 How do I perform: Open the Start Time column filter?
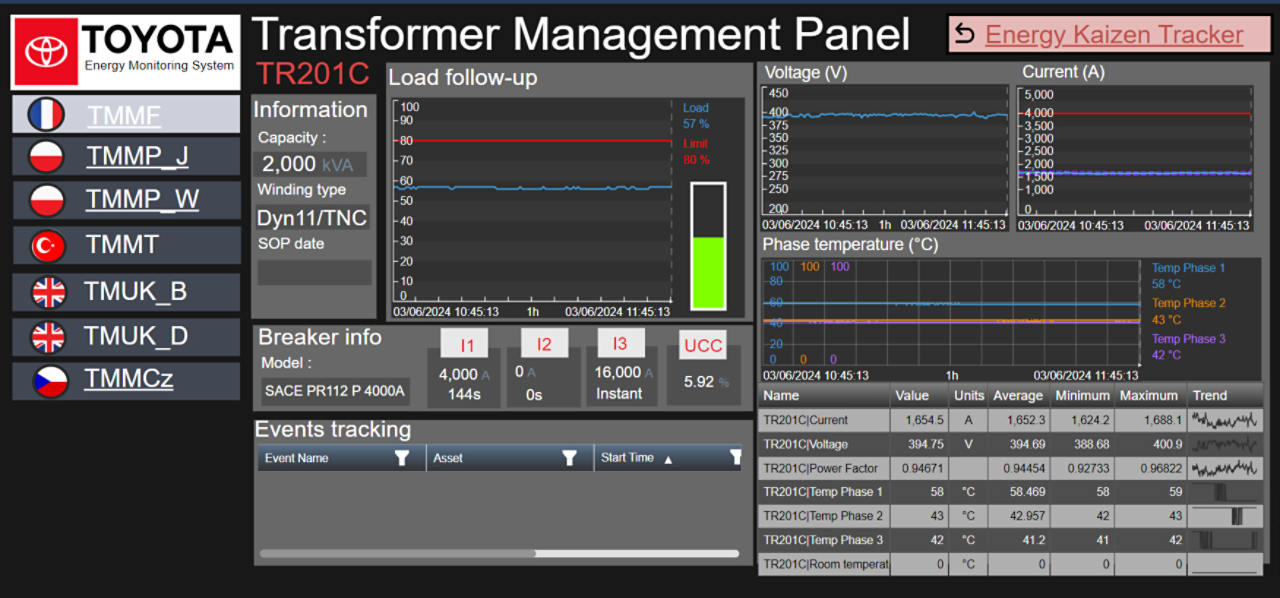pos(735,458)
